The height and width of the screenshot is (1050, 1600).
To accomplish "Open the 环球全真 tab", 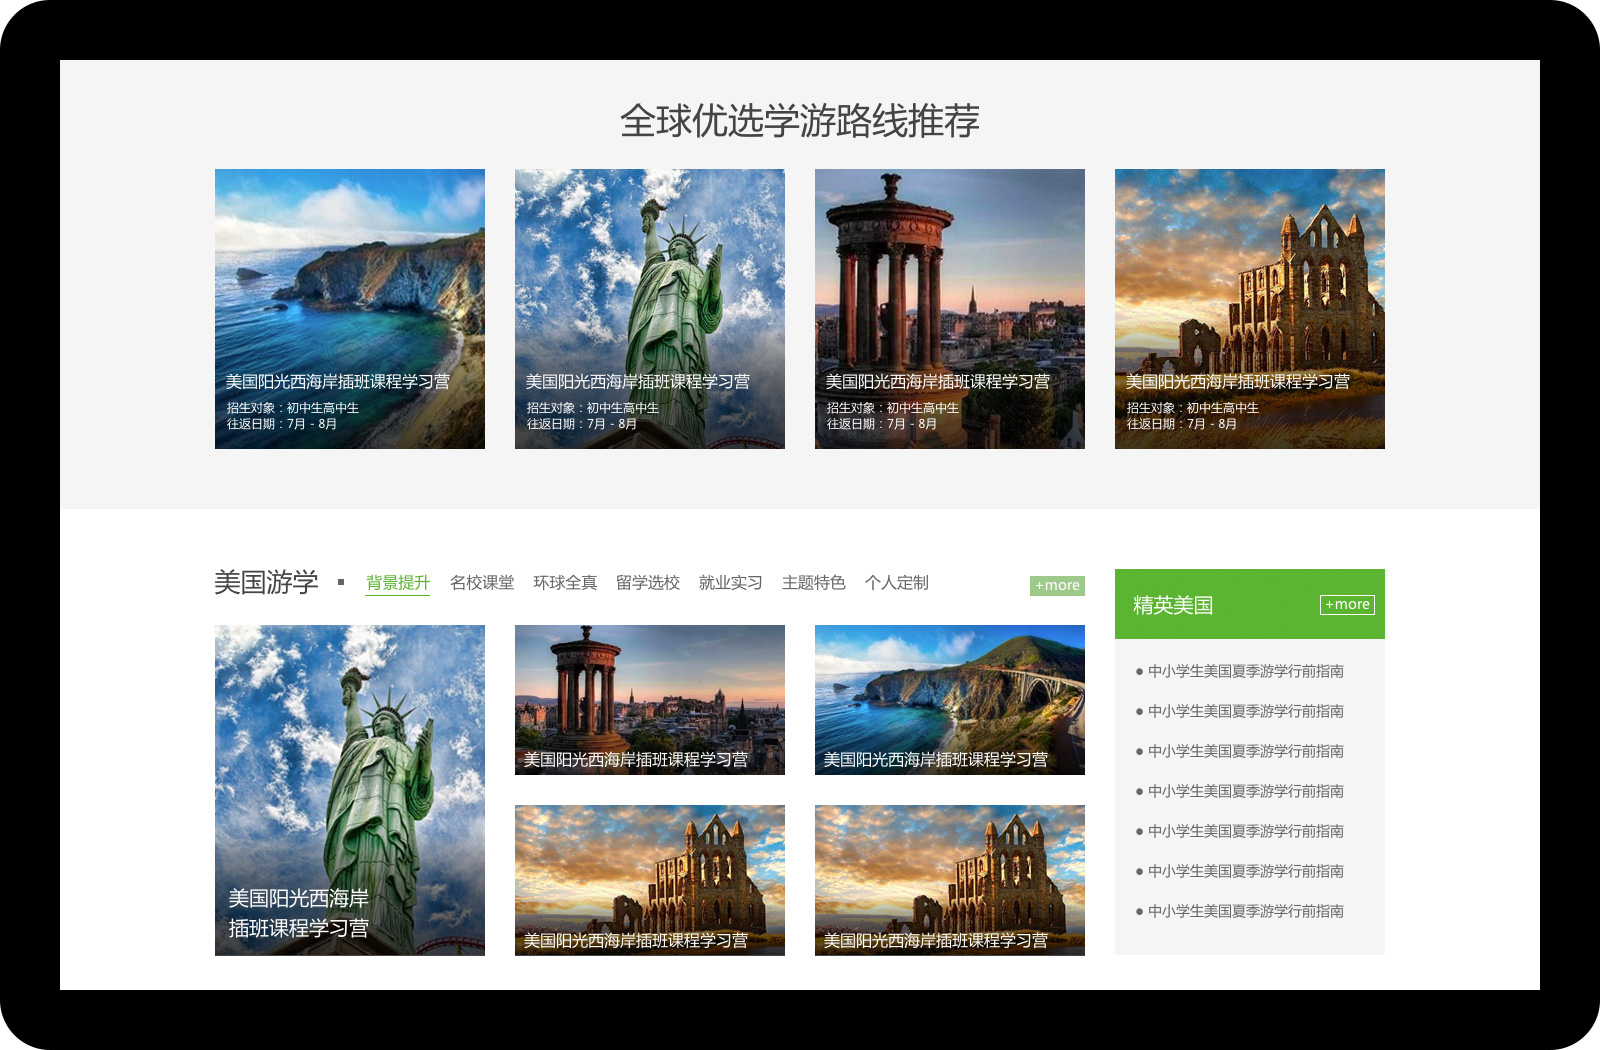I will 564,583.
